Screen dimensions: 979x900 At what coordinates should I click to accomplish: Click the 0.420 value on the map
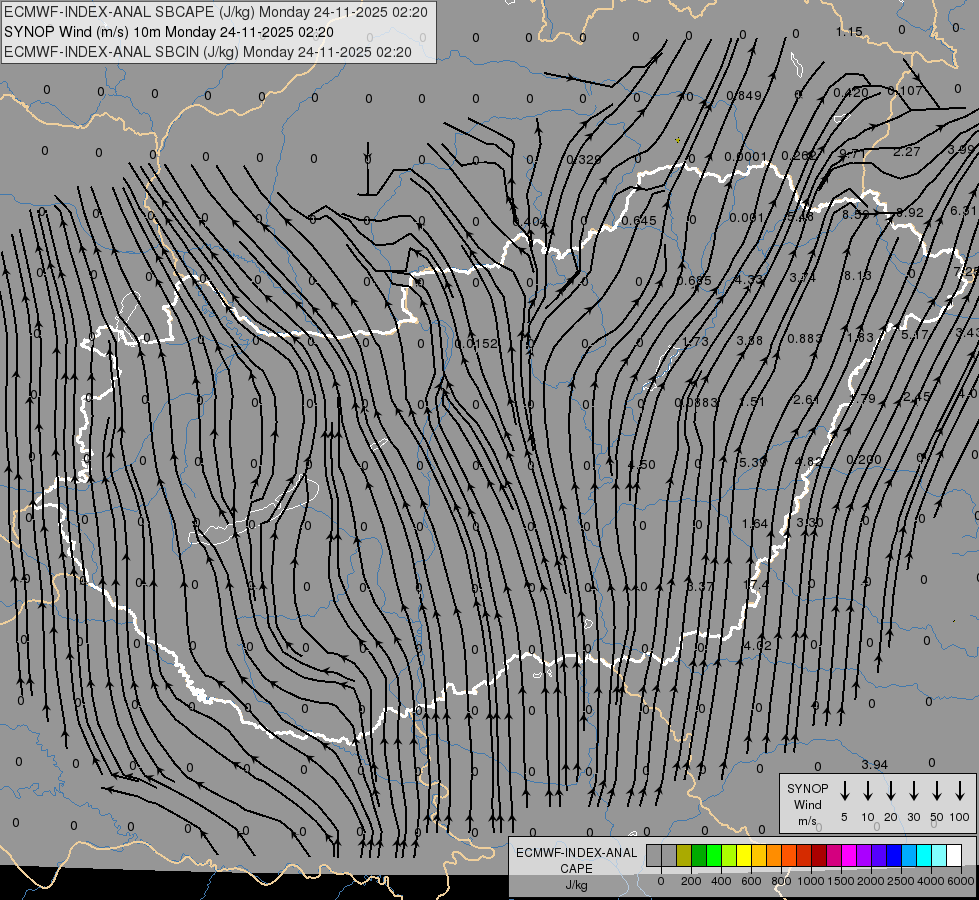851,93
